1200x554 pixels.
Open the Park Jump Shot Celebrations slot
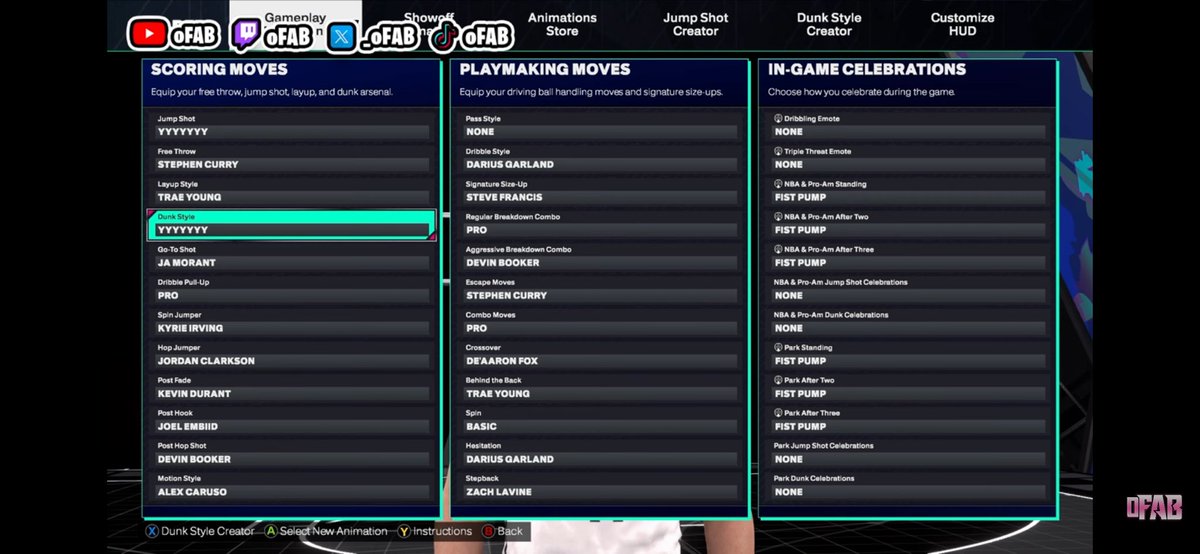pos(908,453)
